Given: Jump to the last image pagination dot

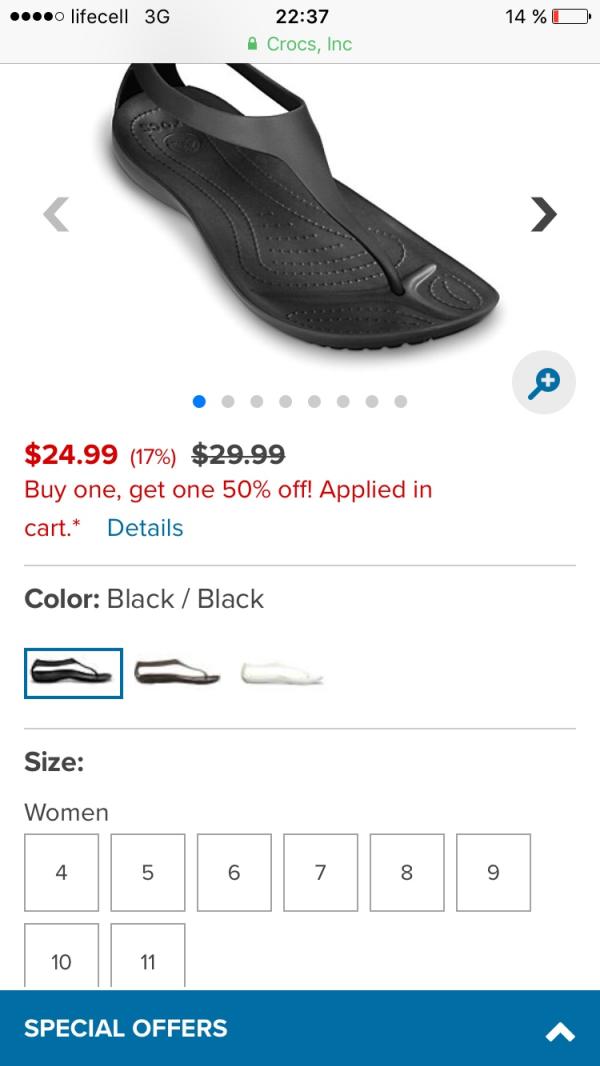Looking at the screenshot, I should point(400,401).
